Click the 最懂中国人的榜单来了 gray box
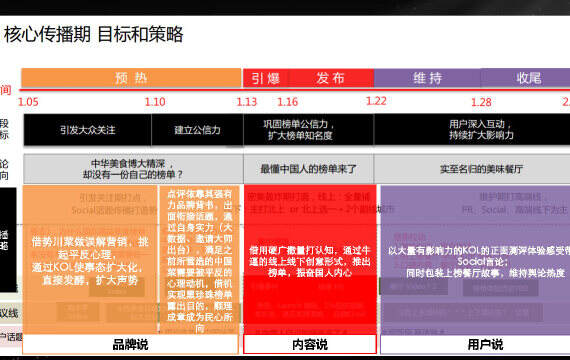Screen dimensions: 570x360 [x=309, y=169]
